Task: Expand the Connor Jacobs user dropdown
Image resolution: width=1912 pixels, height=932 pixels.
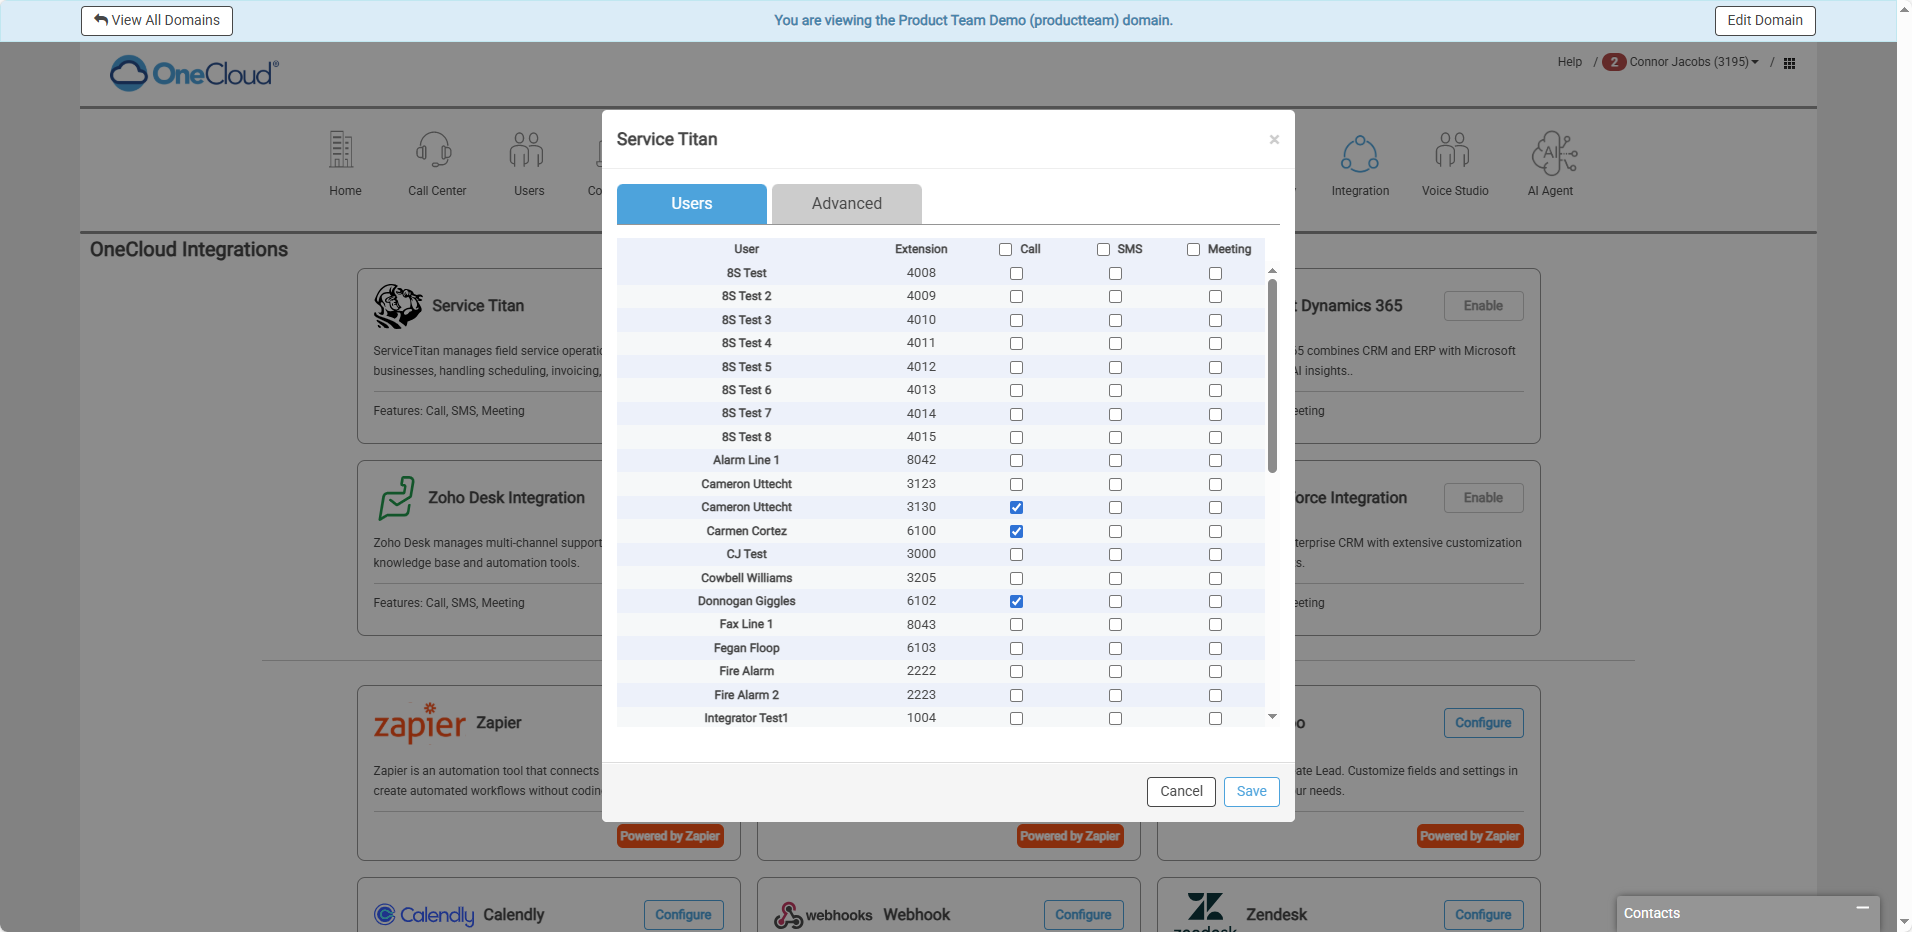Action: [x=1693, y=62]
